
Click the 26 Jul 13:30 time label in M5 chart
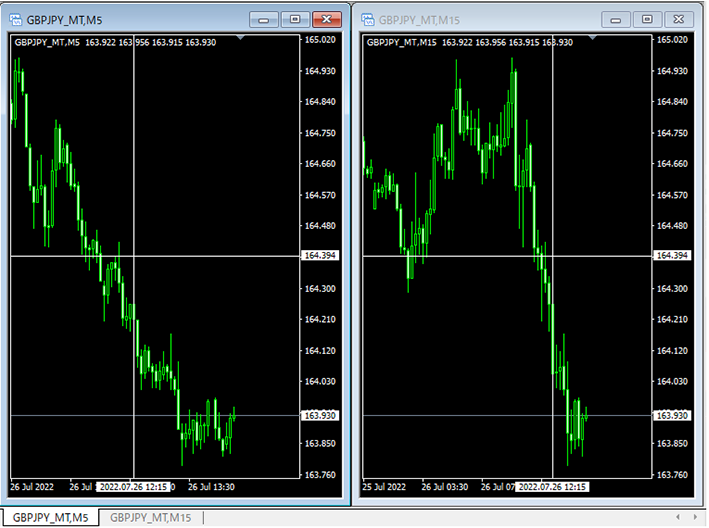211,487
